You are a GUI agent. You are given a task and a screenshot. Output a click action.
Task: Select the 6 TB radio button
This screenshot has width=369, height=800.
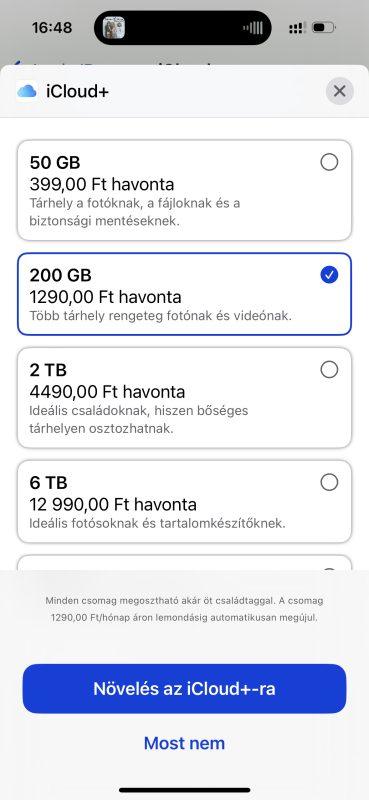pos(329,482)
